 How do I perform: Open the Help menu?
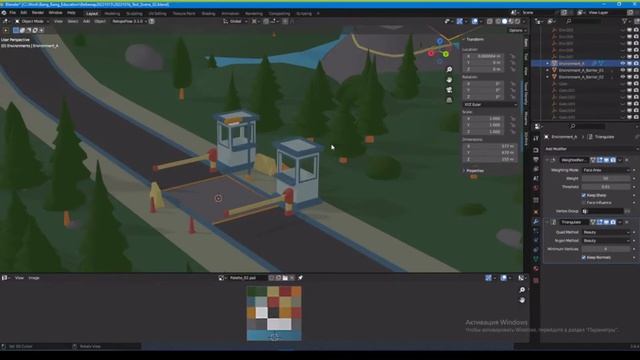tap(71, 13)
